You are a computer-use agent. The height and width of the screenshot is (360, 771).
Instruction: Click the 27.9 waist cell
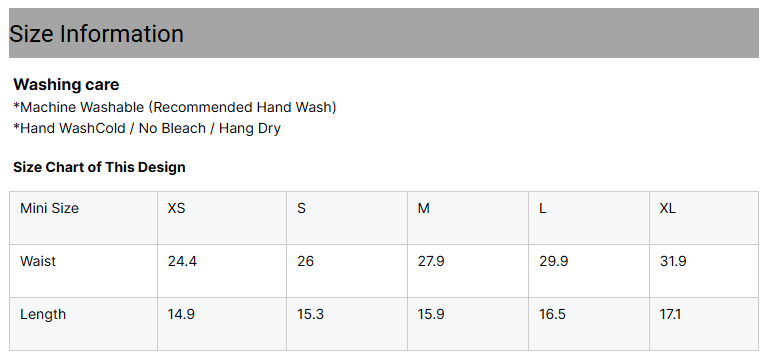tap(468, 271)
